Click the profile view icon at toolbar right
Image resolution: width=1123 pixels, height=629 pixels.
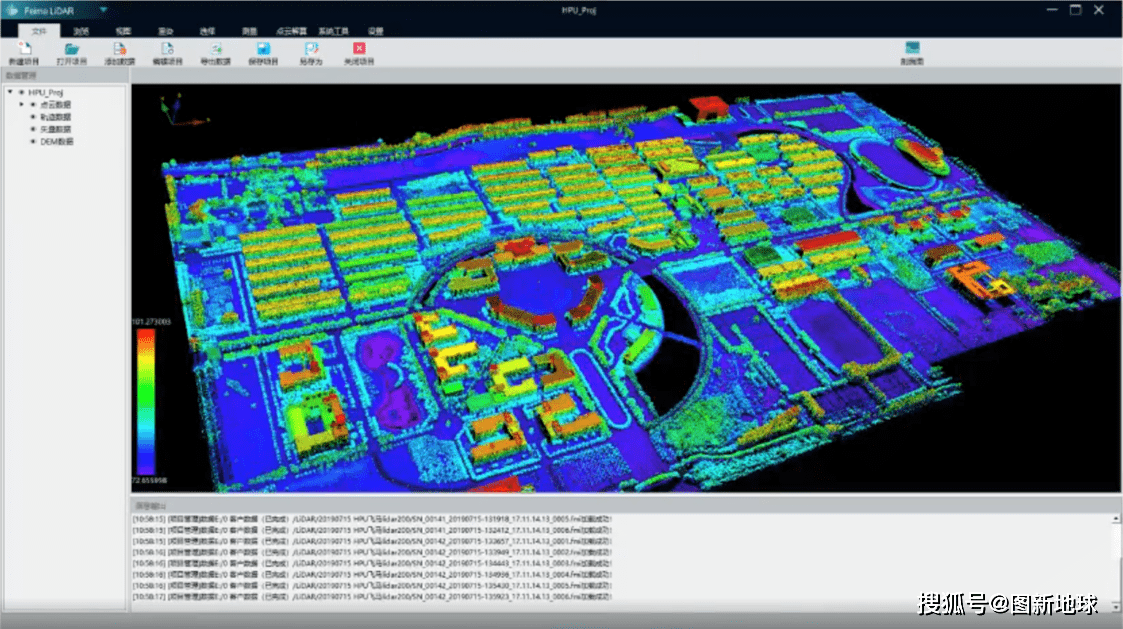pyautogui.click(x=911, y=49)
